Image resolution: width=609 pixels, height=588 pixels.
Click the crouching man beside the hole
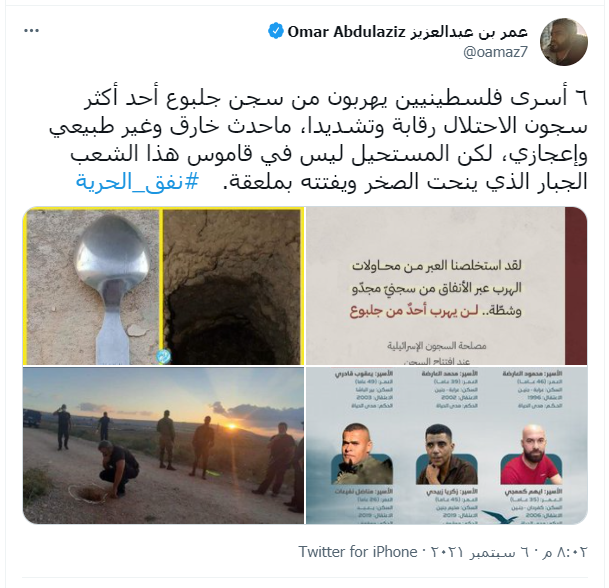point(117,469)
